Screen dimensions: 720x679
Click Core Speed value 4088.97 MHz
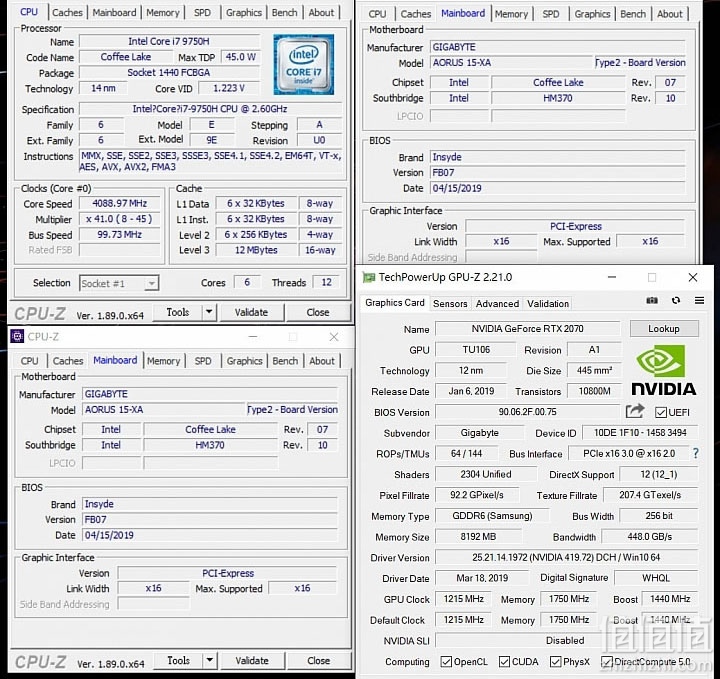click(120, 203)
